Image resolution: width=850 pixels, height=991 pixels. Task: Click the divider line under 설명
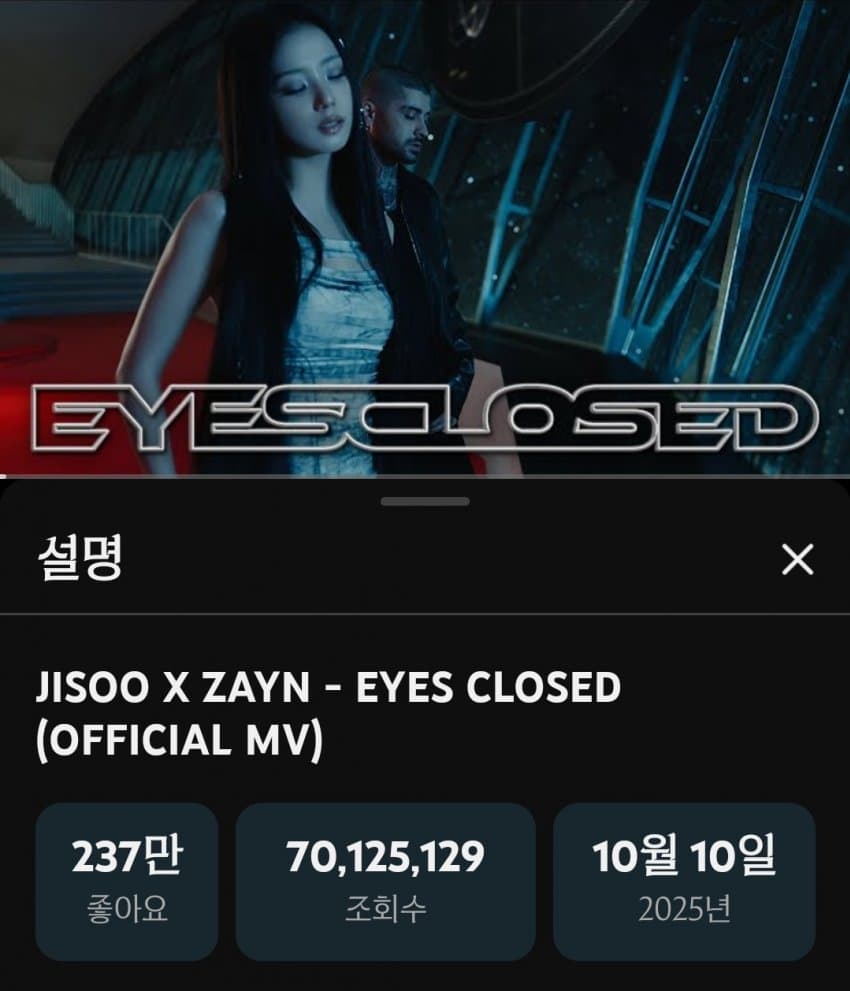tap(425, 613)
